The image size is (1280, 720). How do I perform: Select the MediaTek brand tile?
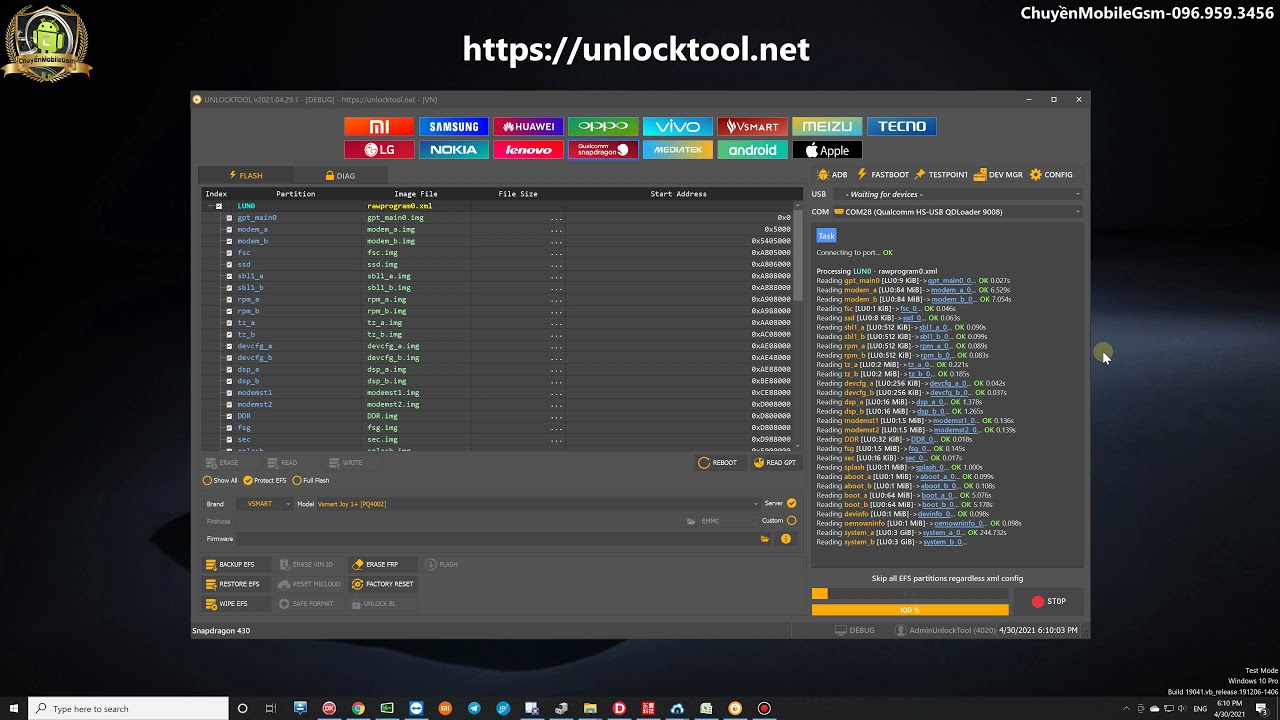point(678,150)
